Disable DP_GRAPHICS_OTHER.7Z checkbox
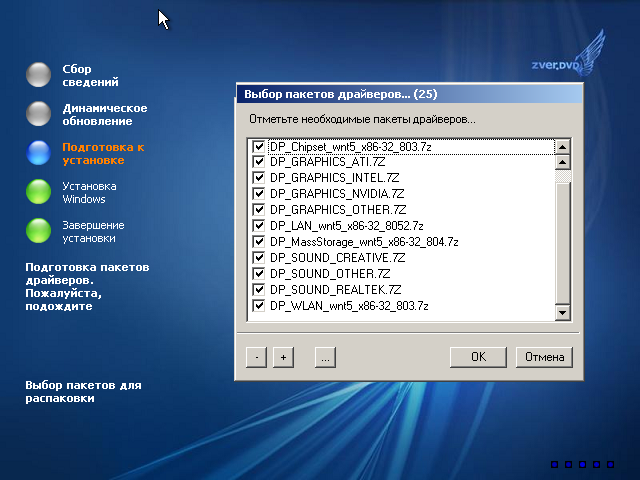640x480 pixels. 258,210
